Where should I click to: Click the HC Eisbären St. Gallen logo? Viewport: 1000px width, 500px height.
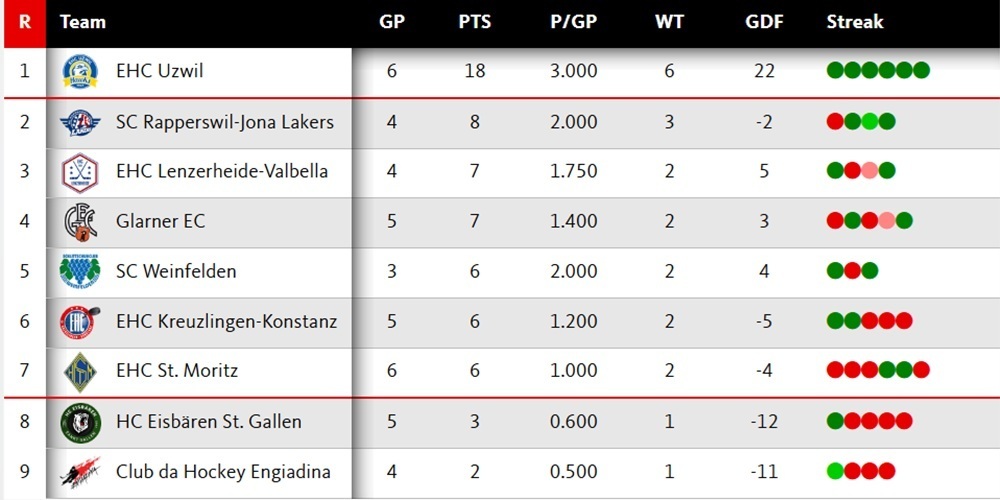point(80,421)
